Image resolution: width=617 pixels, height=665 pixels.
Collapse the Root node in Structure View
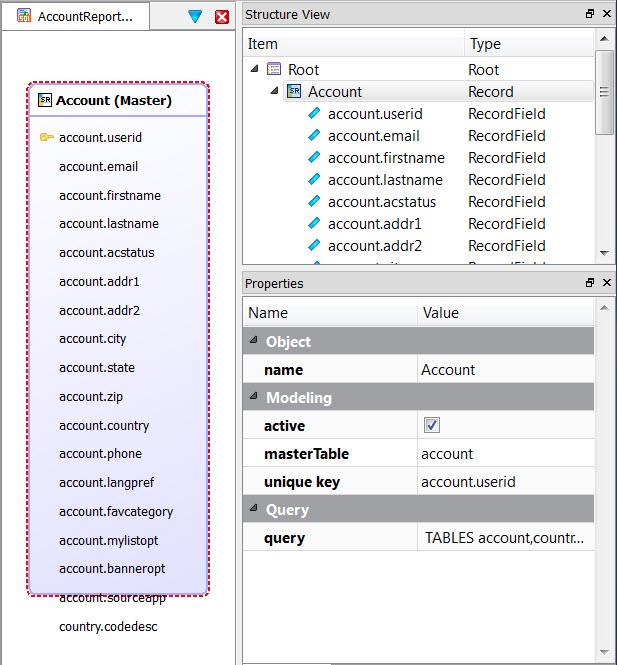[254, 70]
